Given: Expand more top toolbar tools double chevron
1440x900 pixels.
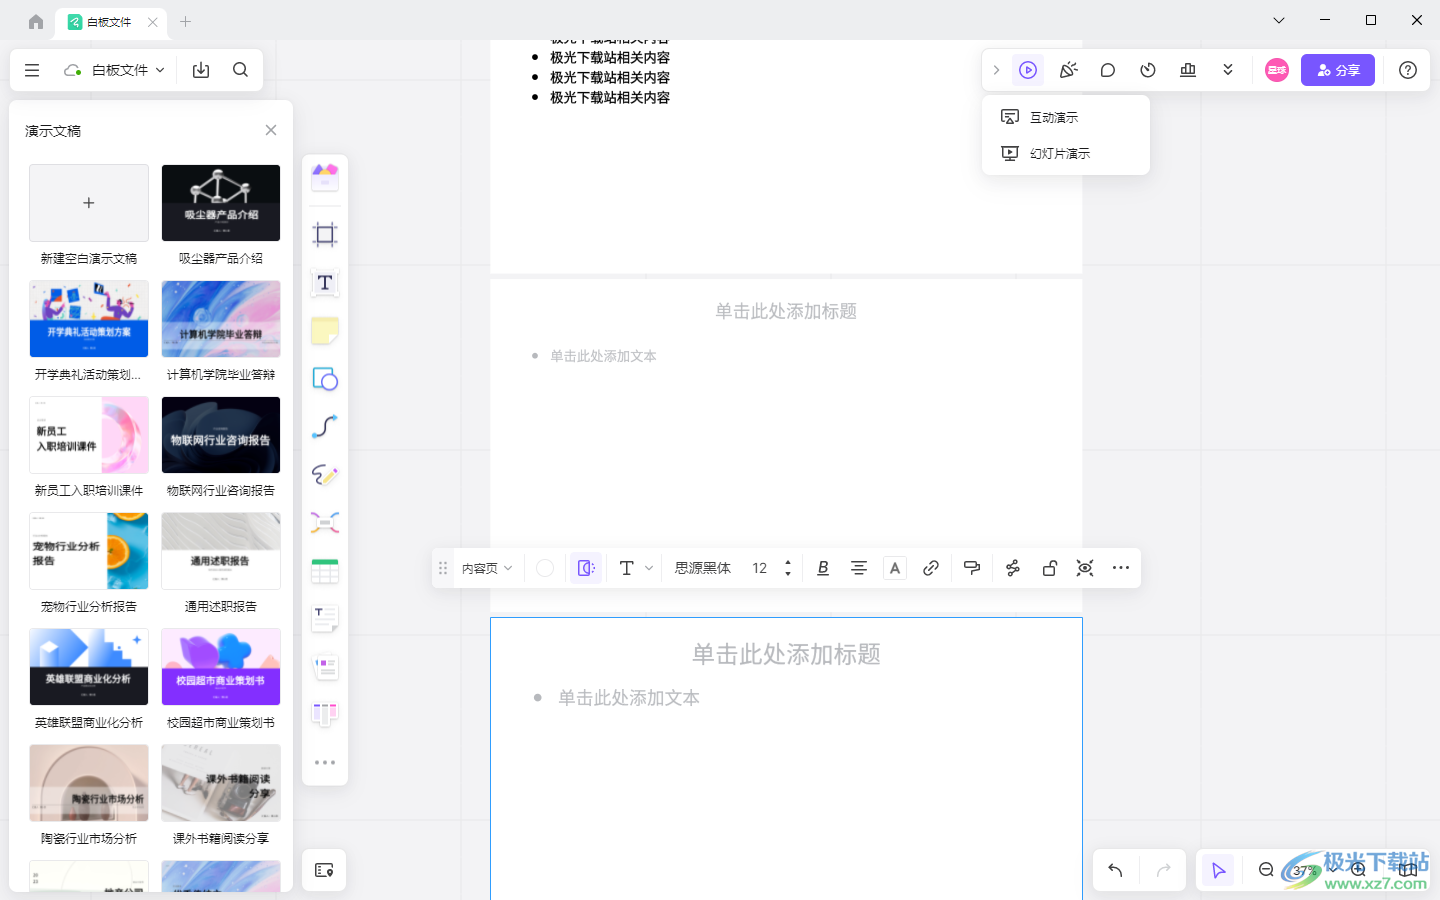Looking at the screenshot, I should pos(1228,70).
